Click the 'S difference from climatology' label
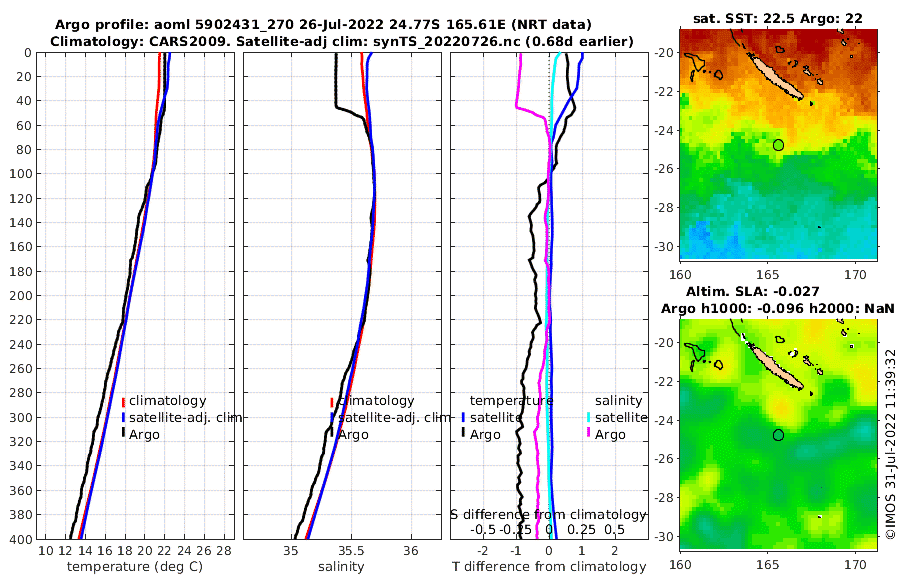900x580 pixels. [x=548, y=514]
